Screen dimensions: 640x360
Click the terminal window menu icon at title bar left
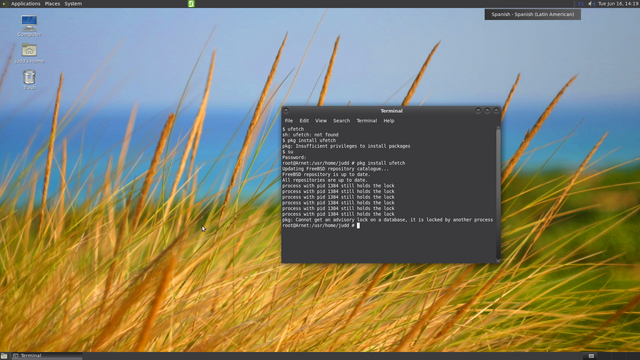286,111
